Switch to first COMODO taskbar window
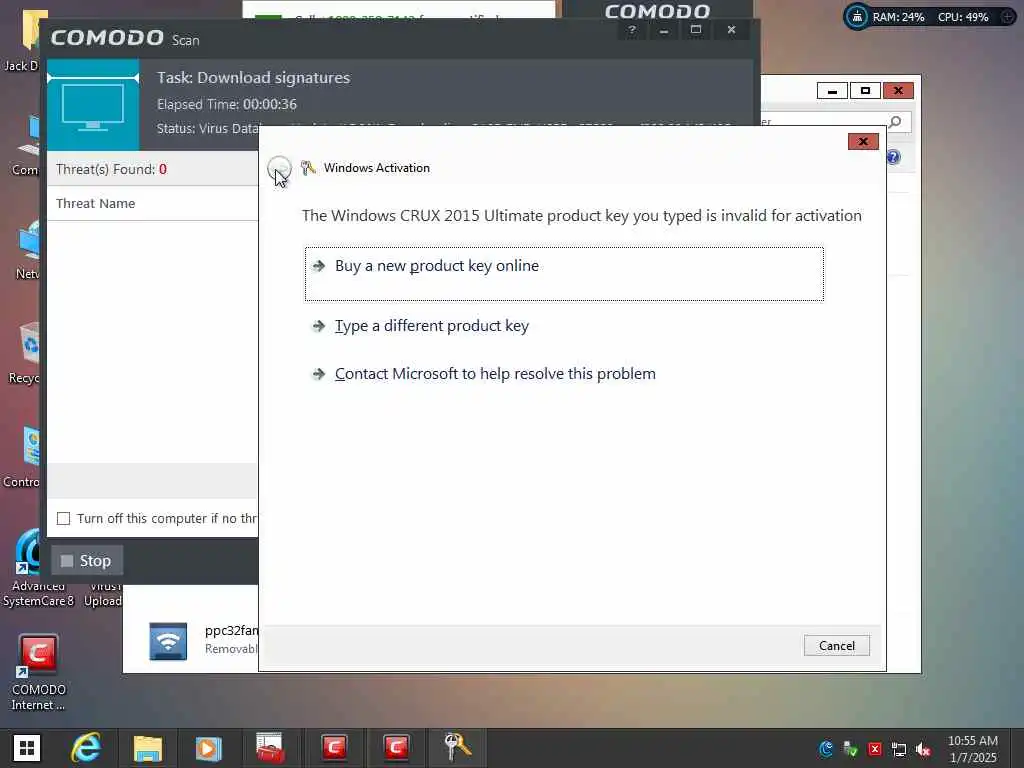 coord(334,747)
